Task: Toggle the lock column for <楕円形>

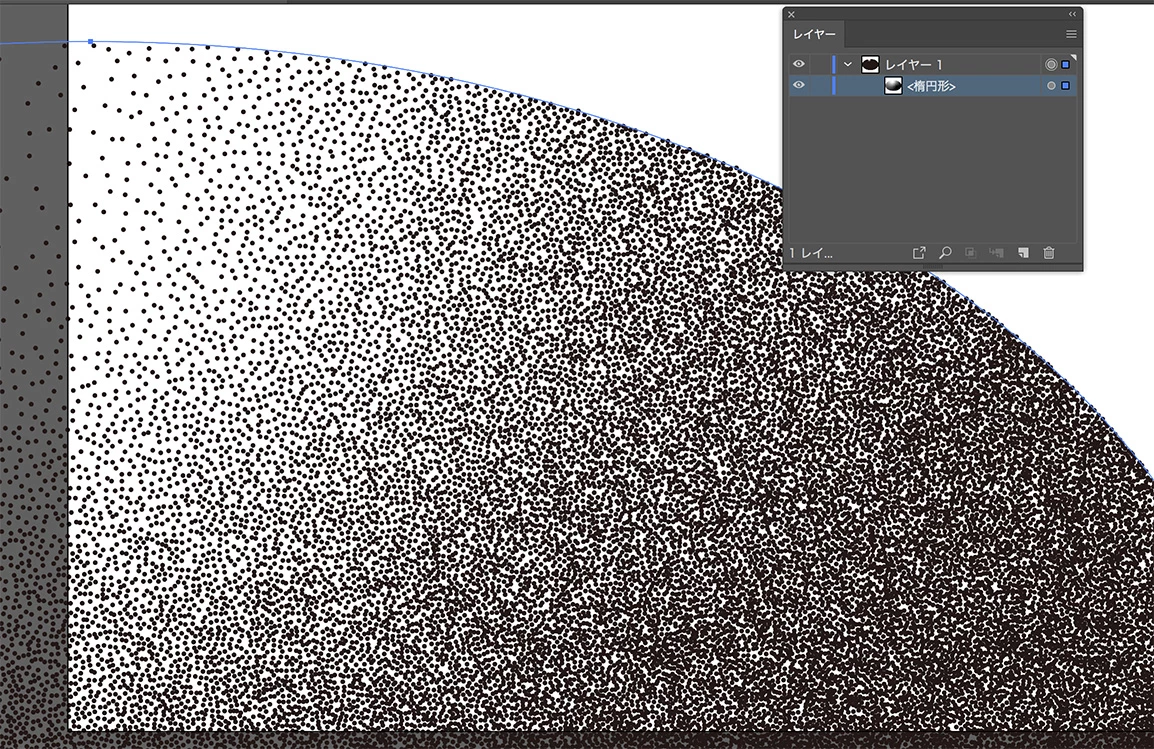Action: point(819,86)
